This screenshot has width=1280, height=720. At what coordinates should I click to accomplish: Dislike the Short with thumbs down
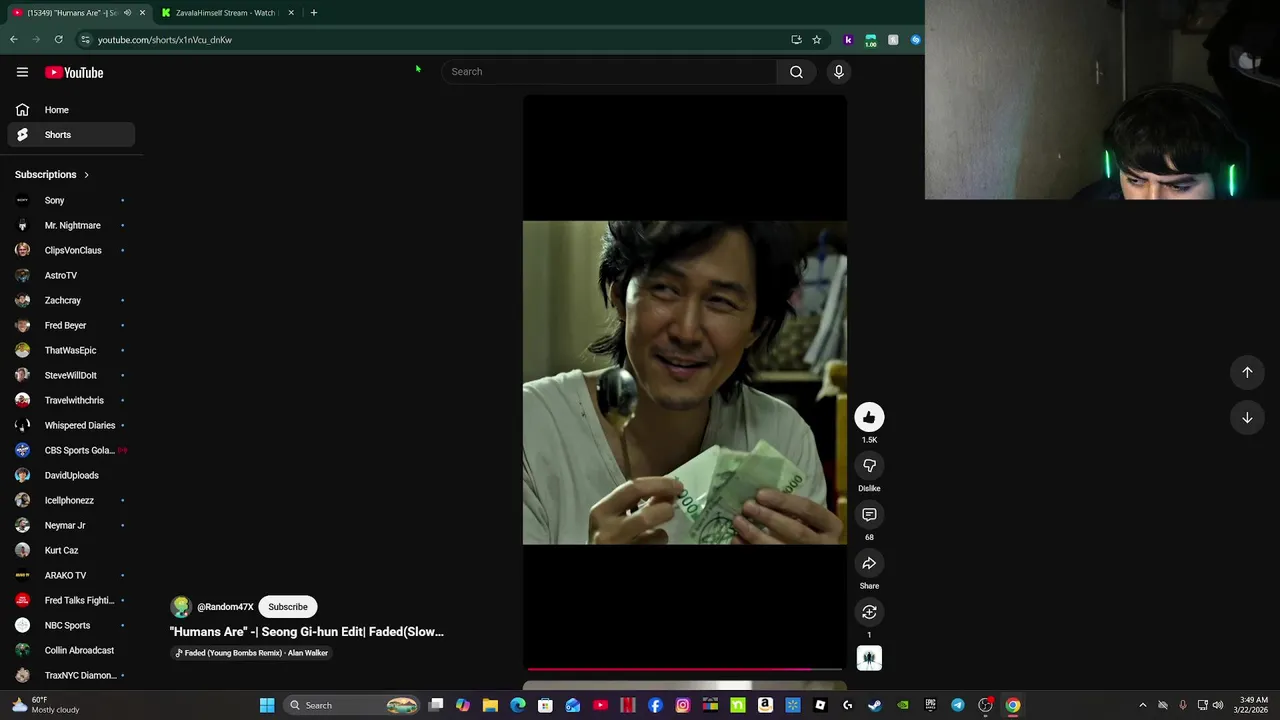[869, 466]
